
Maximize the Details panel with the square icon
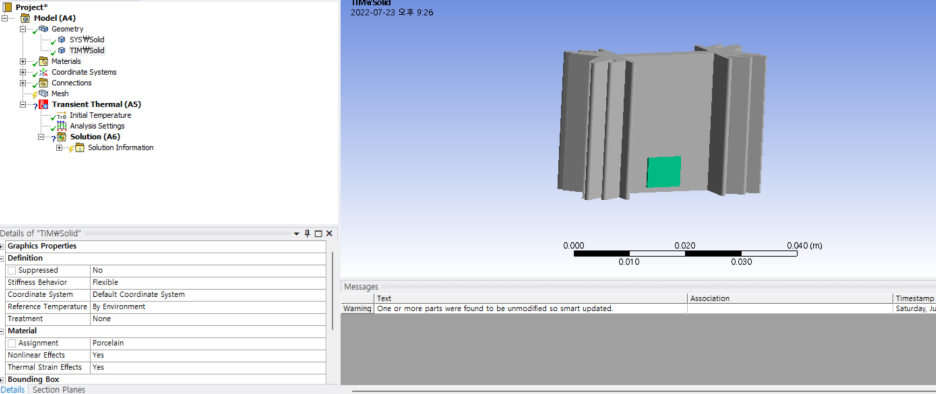[318, 233]
